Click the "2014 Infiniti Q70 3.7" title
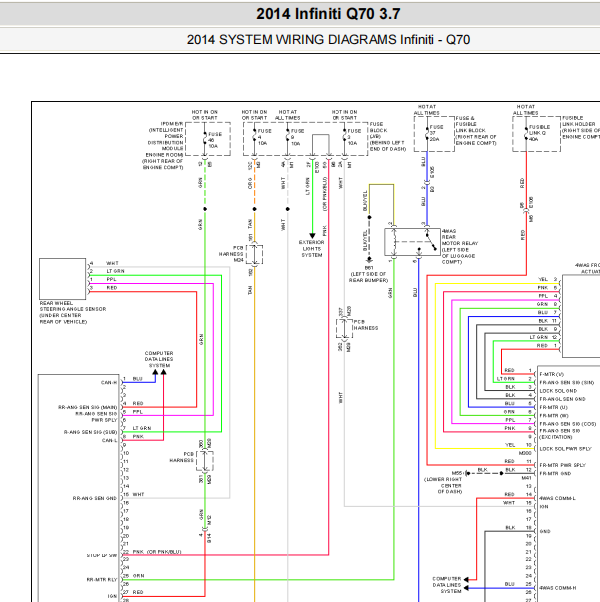The image size is (600, 602). (x=328, y=14)
